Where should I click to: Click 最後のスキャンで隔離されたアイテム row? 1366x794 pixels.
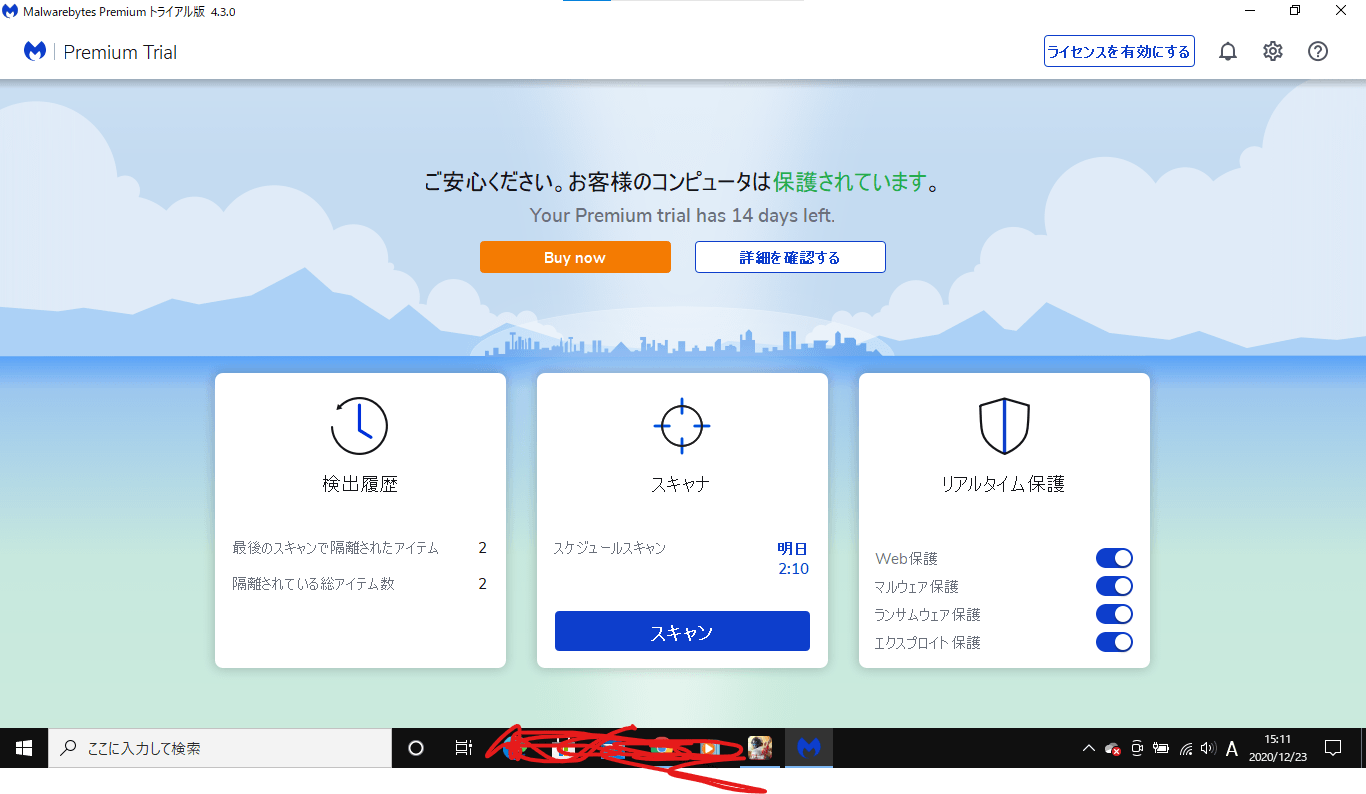360,548
